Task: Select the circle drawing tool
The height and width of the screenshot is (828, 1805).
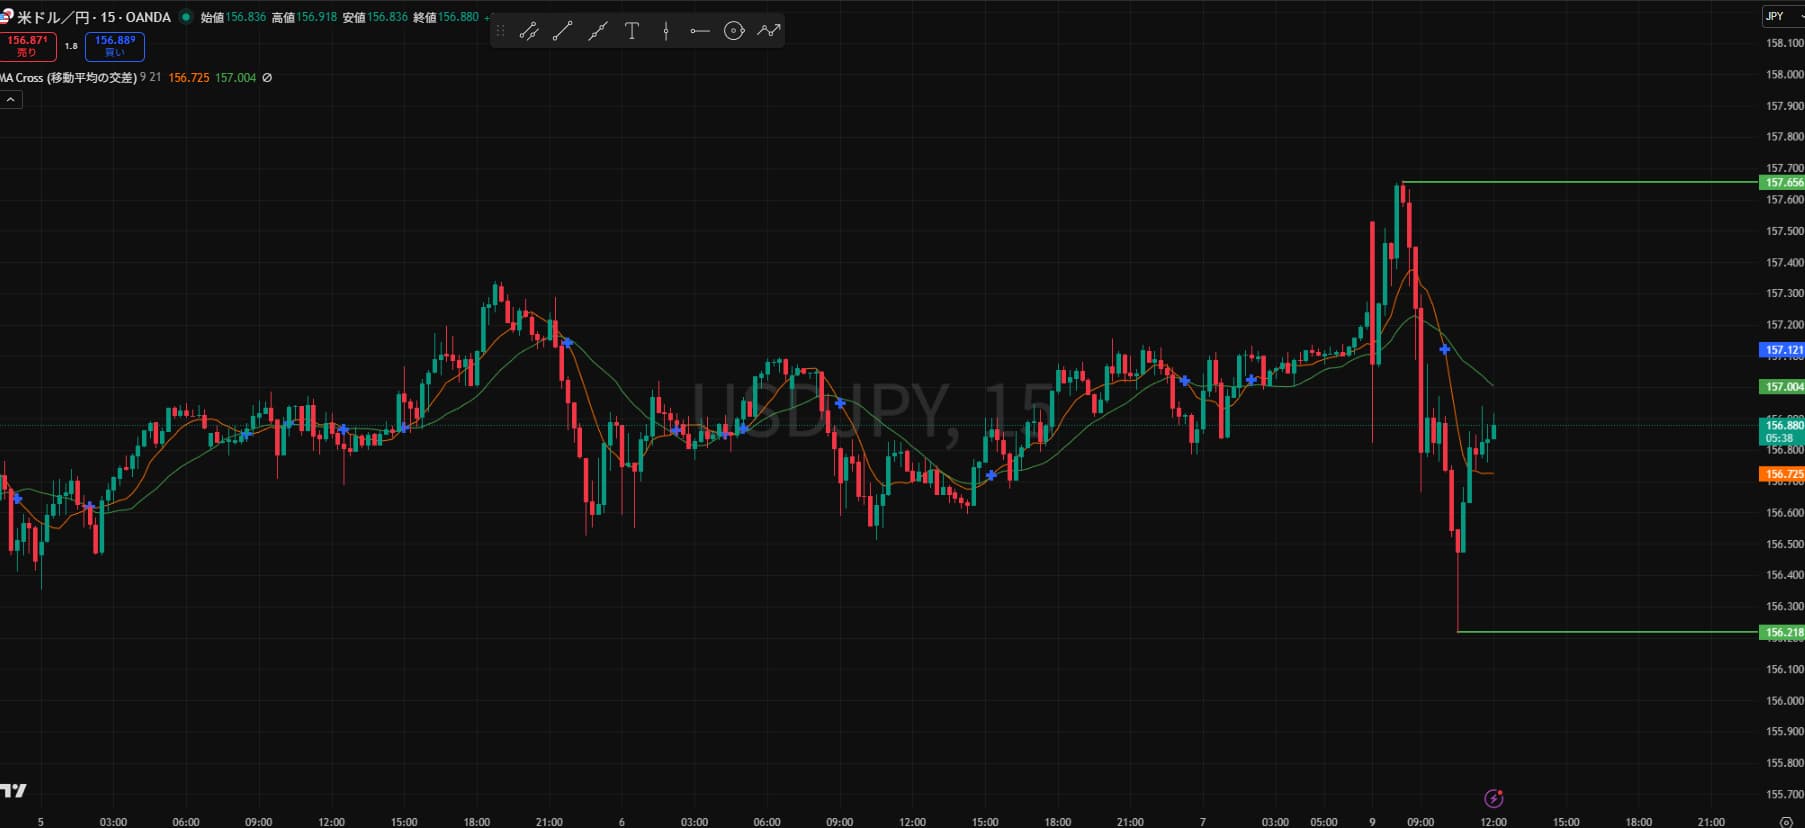Action: click(x=734, y=31)
